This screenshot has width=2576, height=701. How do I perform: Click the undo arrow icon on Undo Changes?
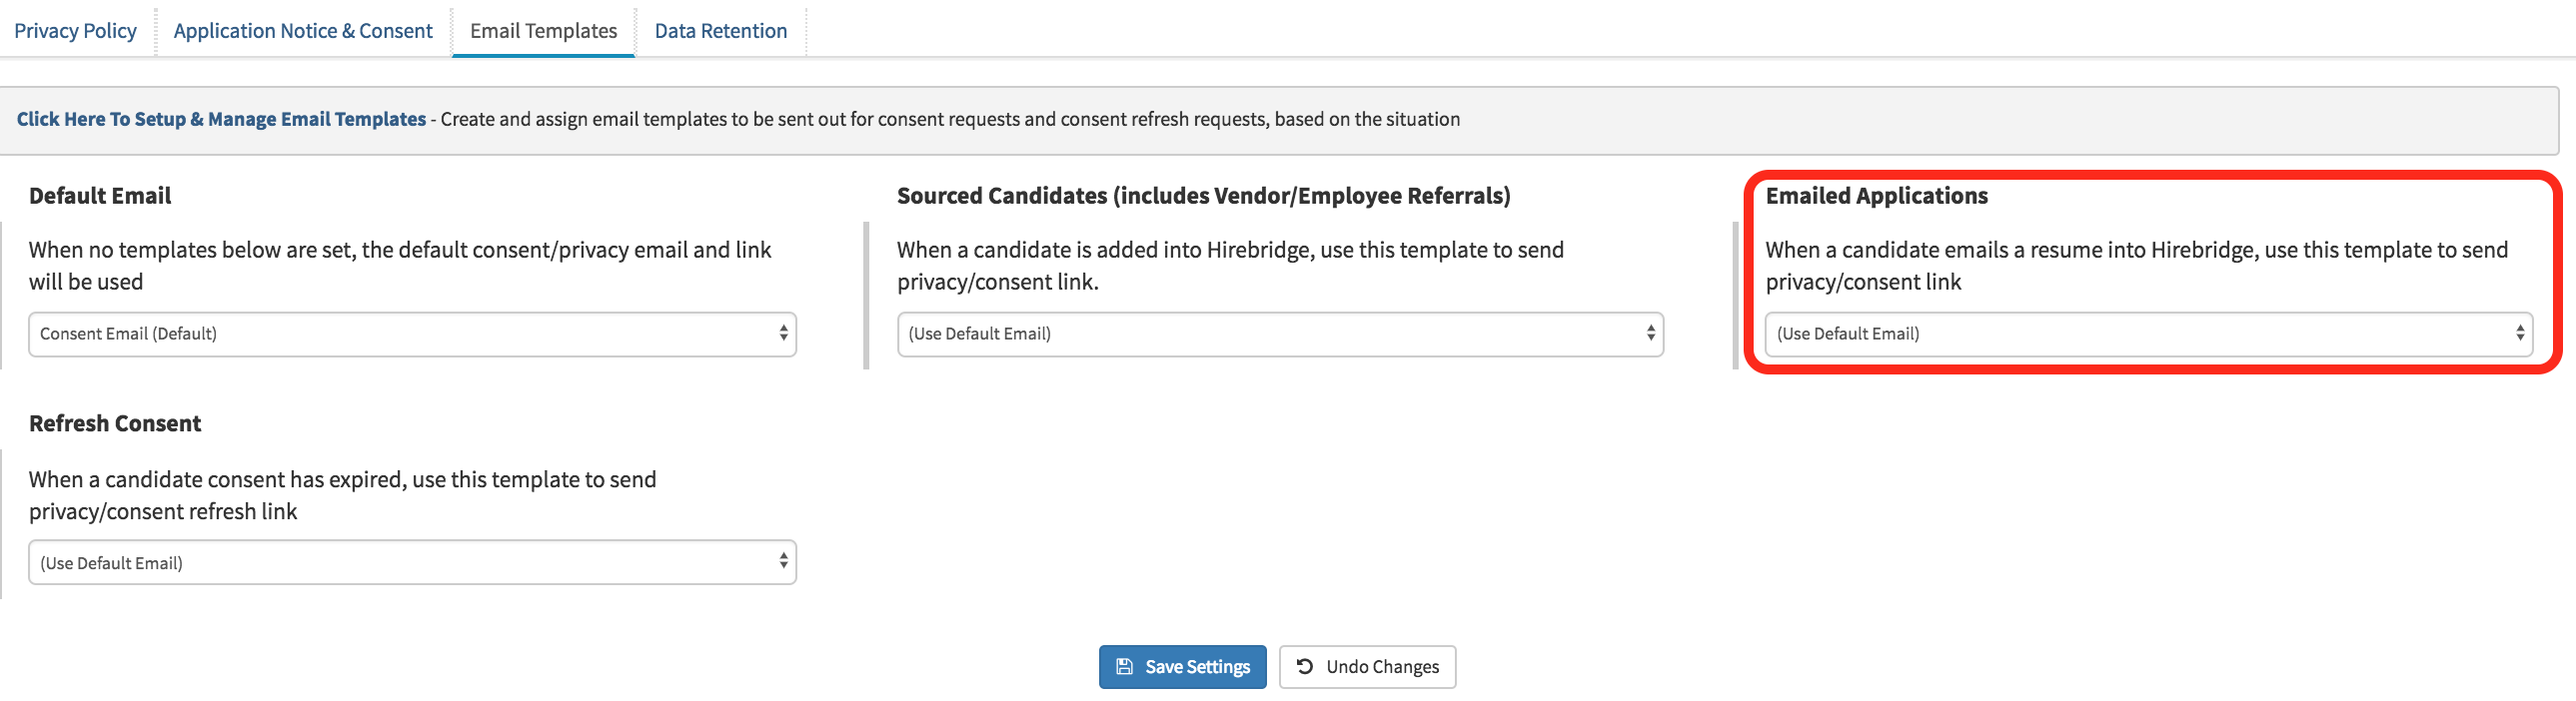click(1306, 666)
